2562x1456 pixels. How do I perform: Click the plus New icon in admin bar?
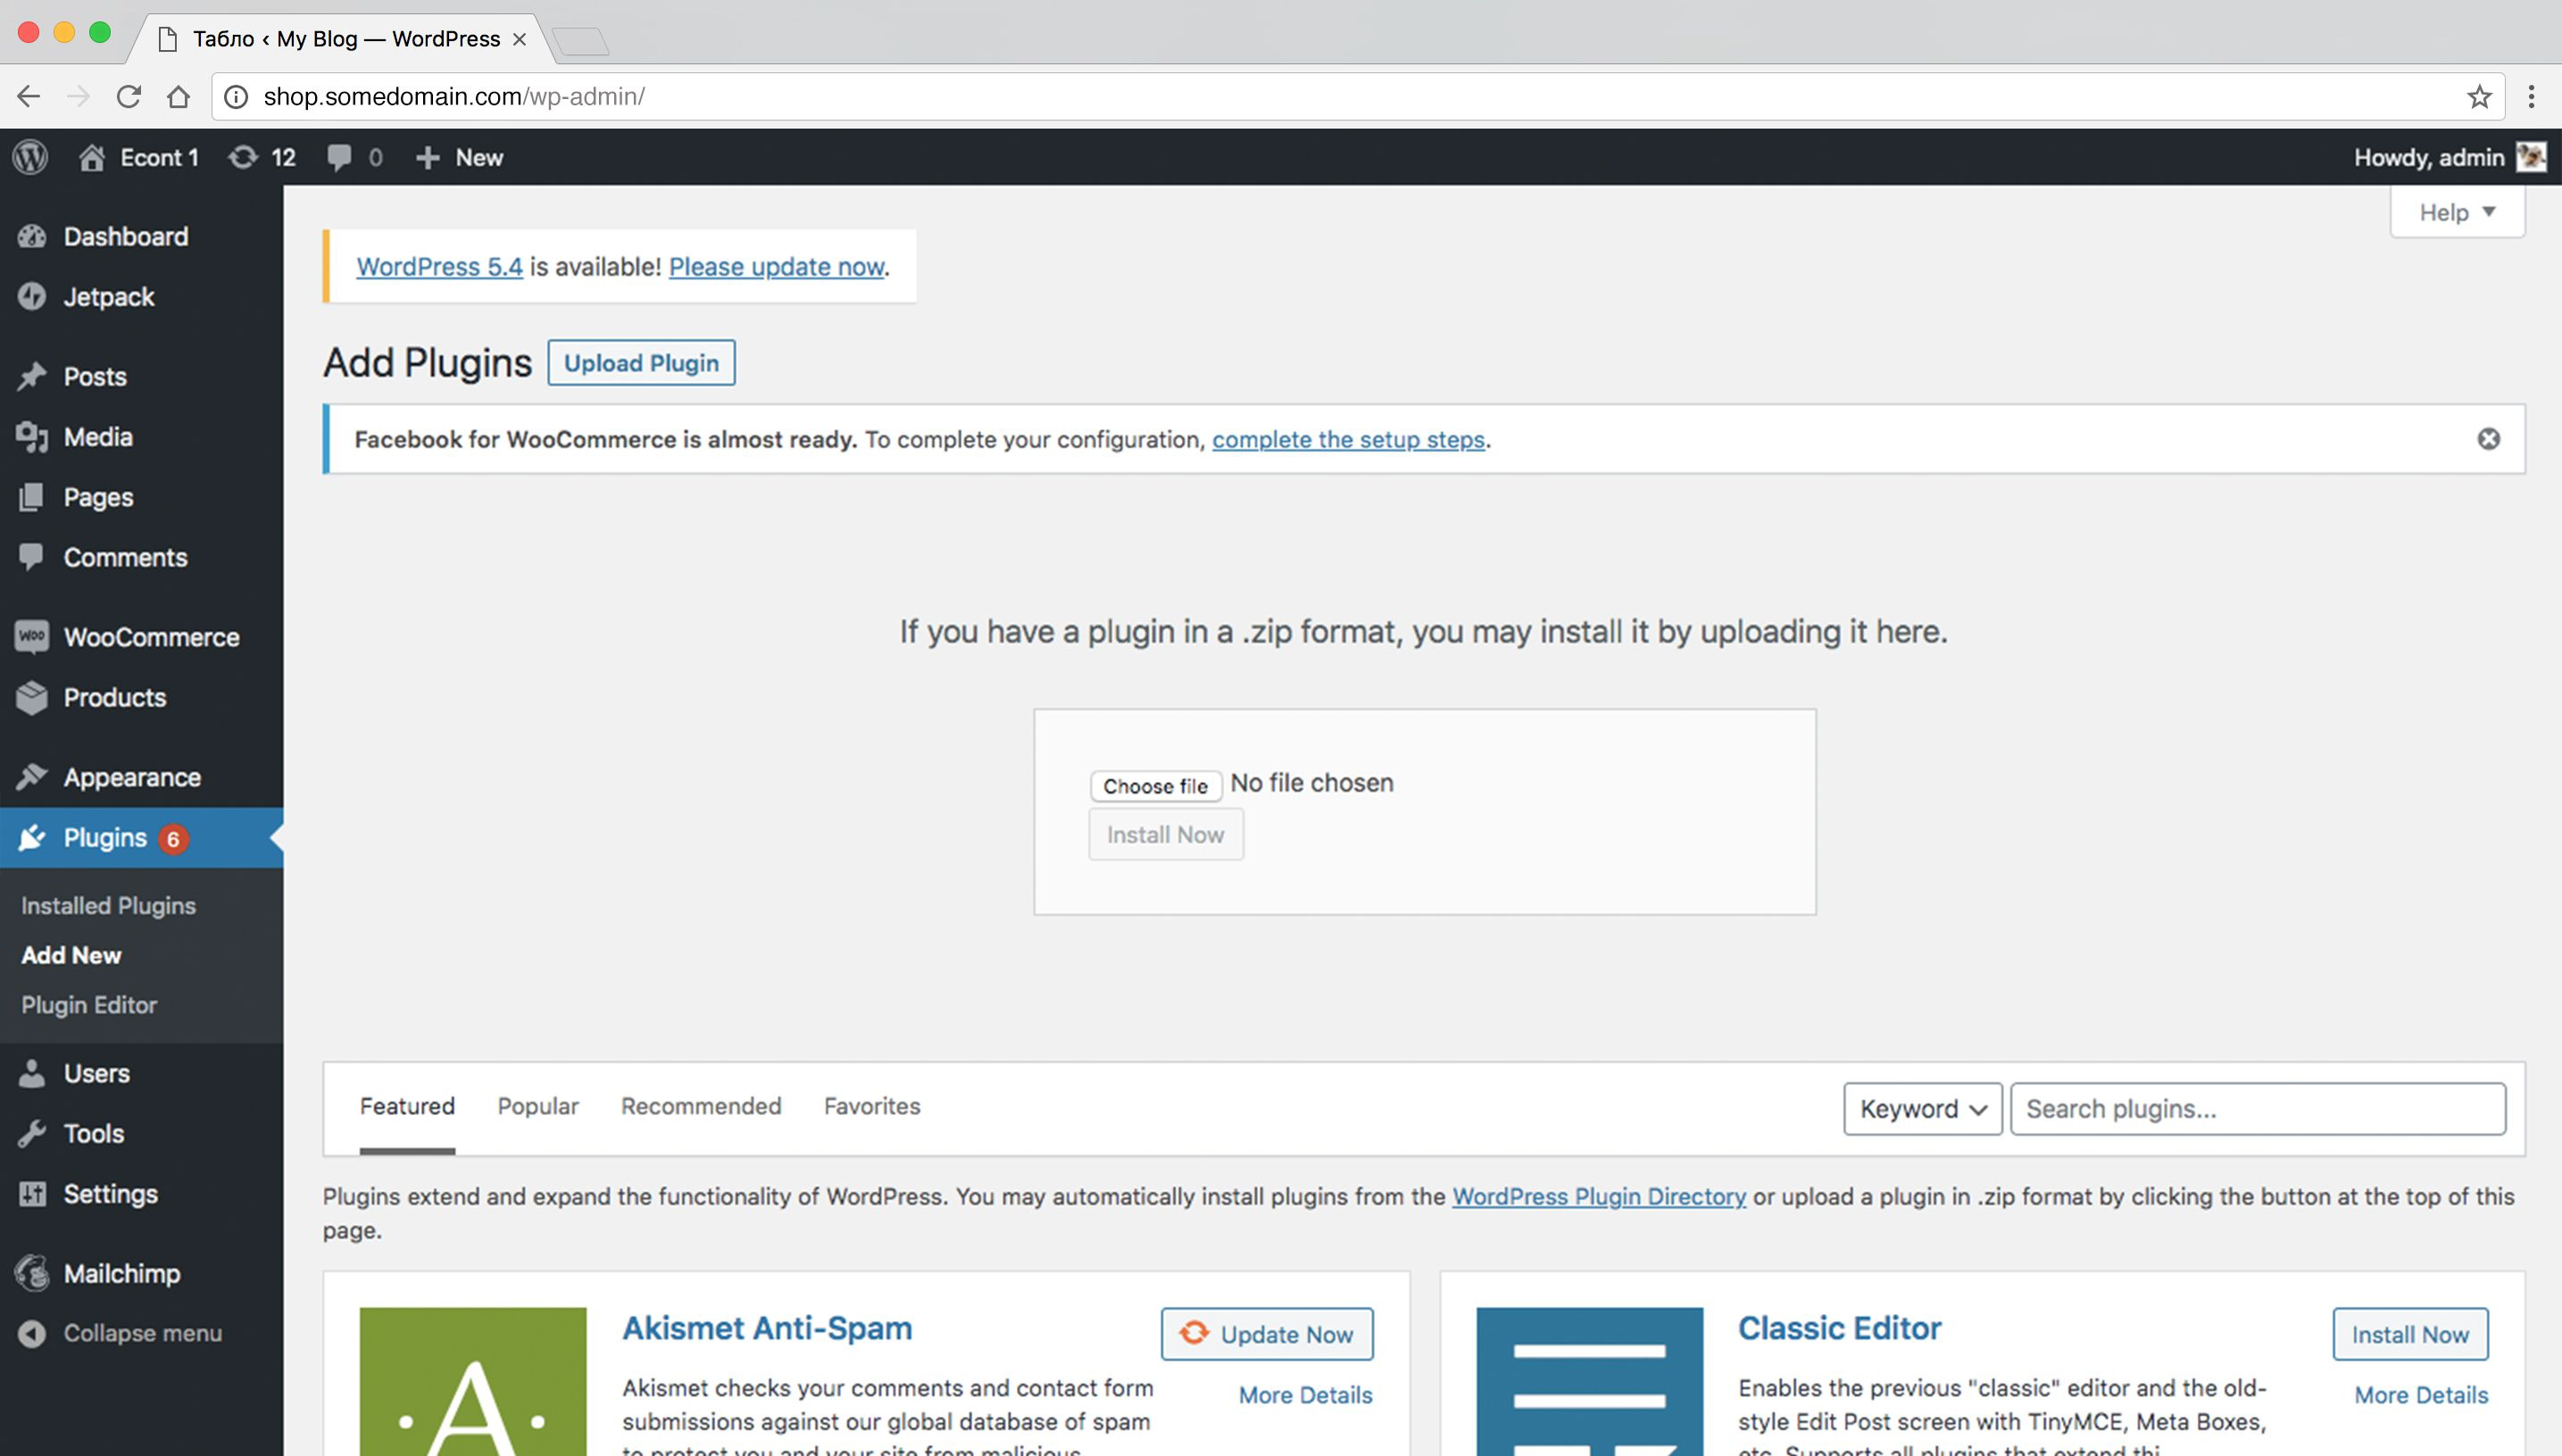tap(427, 157)
